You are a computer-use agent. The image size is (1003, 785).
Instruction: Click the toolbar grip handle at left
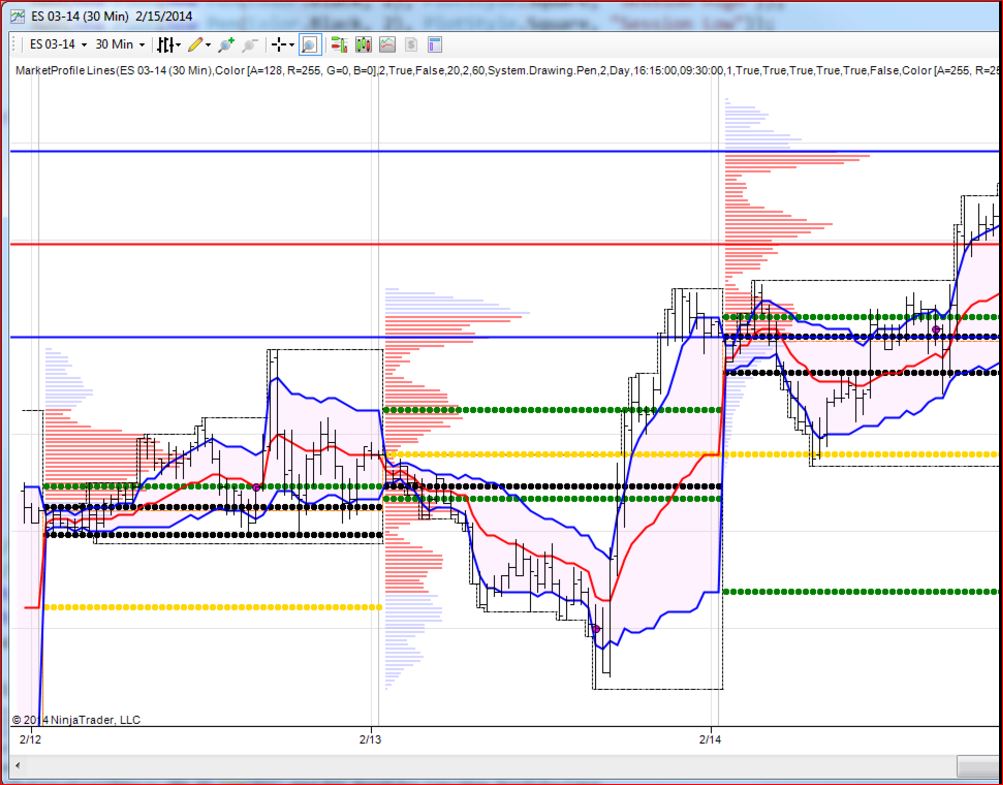(15, 45)
